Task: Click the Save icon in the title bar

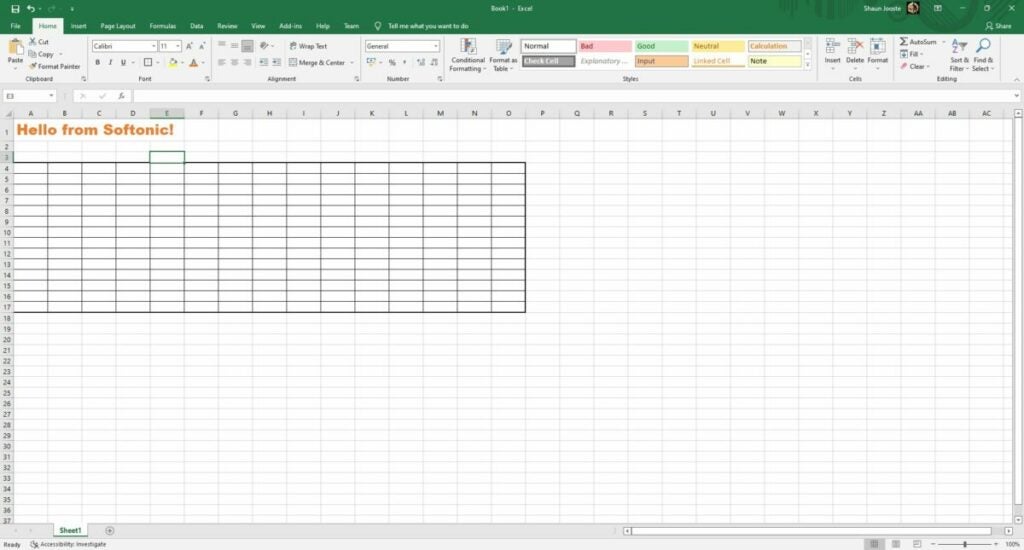Action: pos(15,8)
